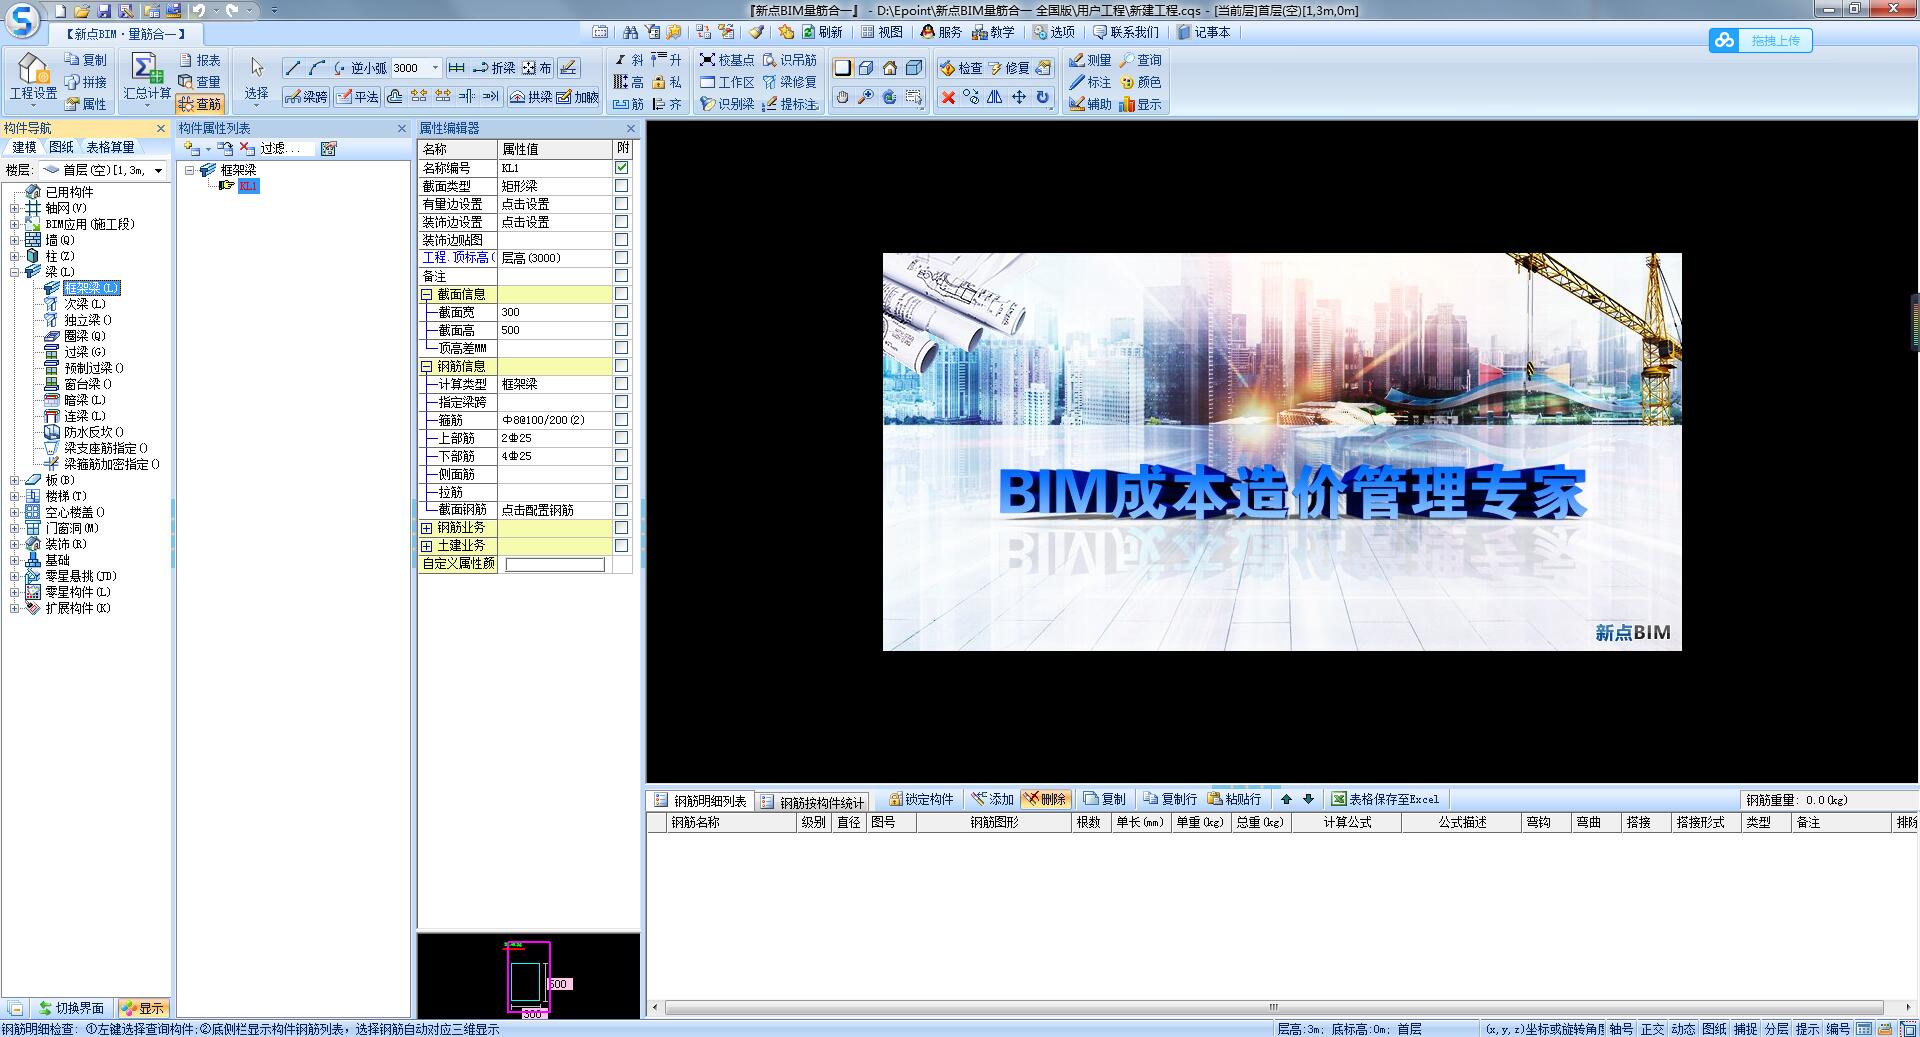Click the 折梁 folded beam tool
Screen dimensions: 1920x1037
point(494,68)
